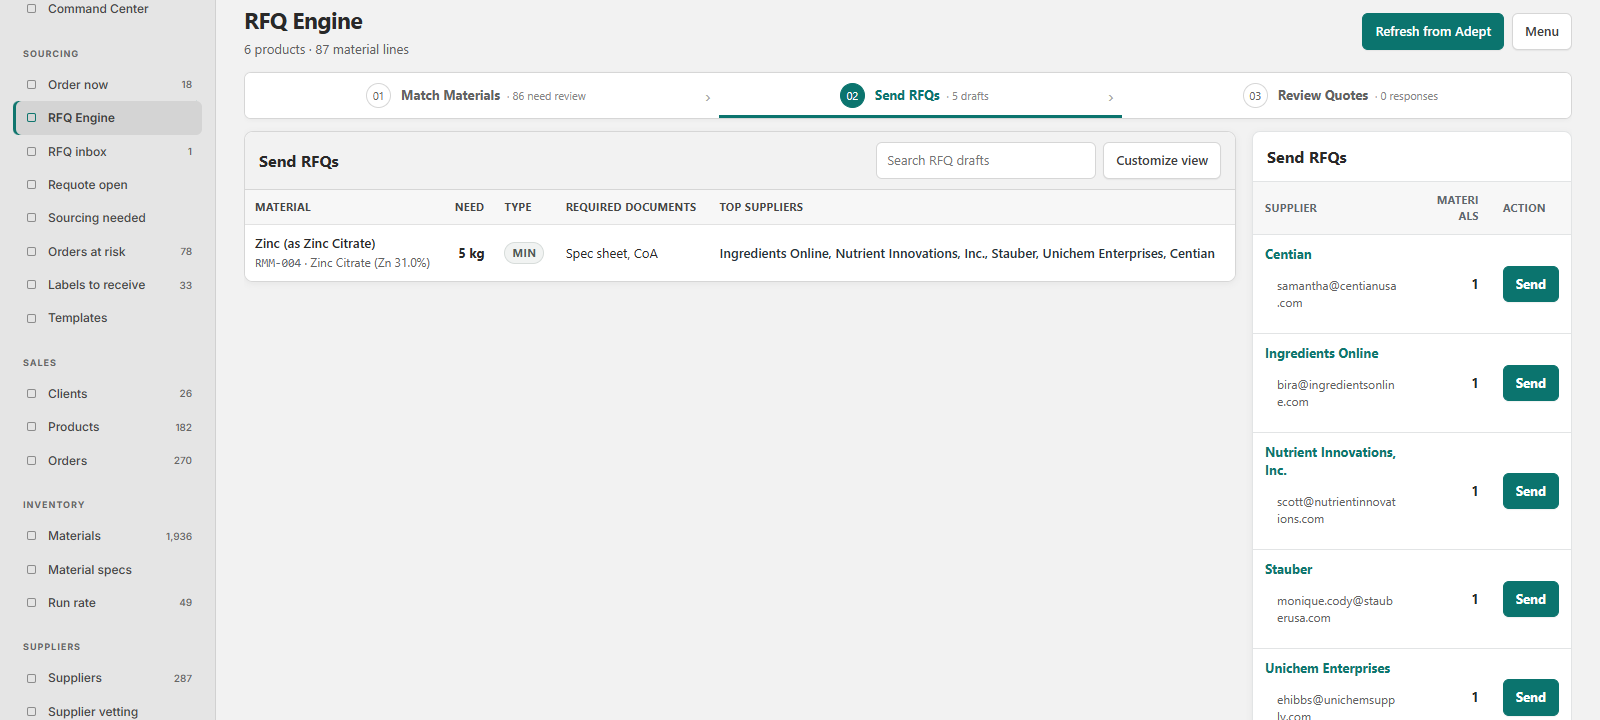1600x720 pixels.
Task: Send RFQ to Unichem Enterprises
Action: coord(1531,697)
